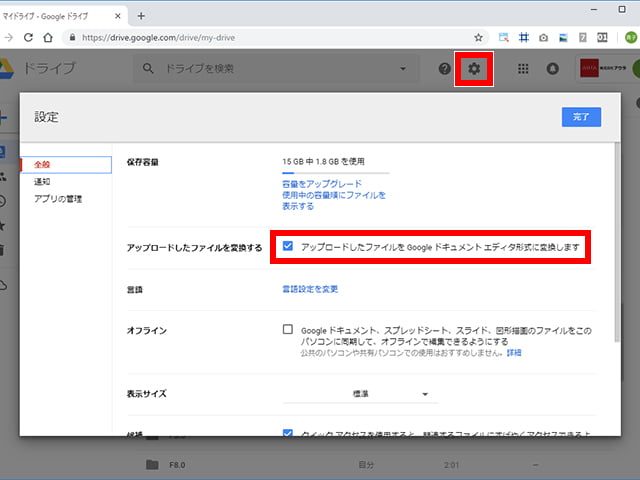Image resolution: width=640 pixels, height=480 pixels.
Task: Select the アプリの管理 tab
Action: tap(58, 199)
